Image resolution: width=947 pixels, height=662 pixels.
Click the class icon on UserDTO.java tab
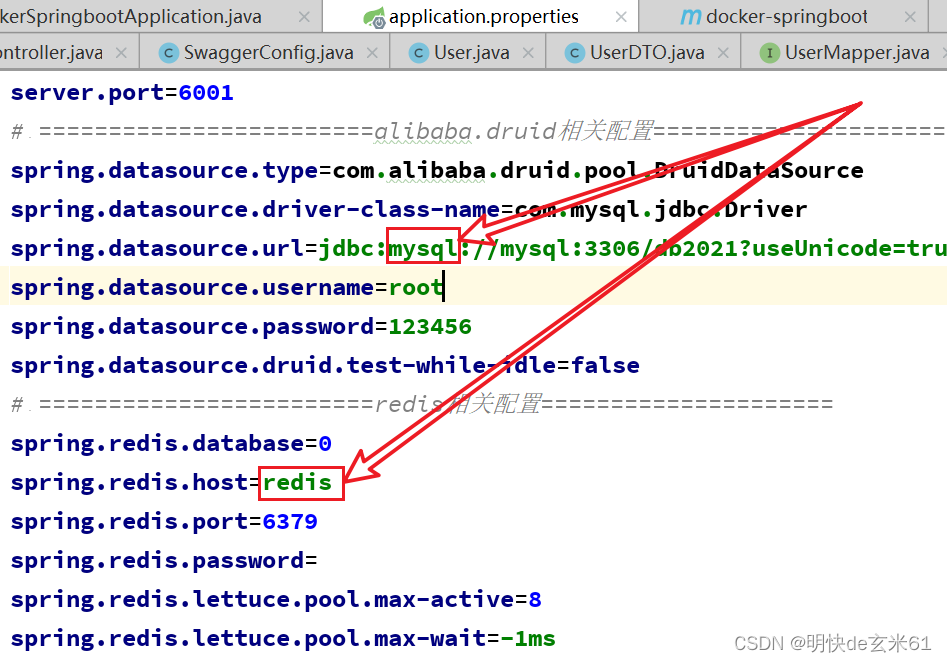click(574, 53)
